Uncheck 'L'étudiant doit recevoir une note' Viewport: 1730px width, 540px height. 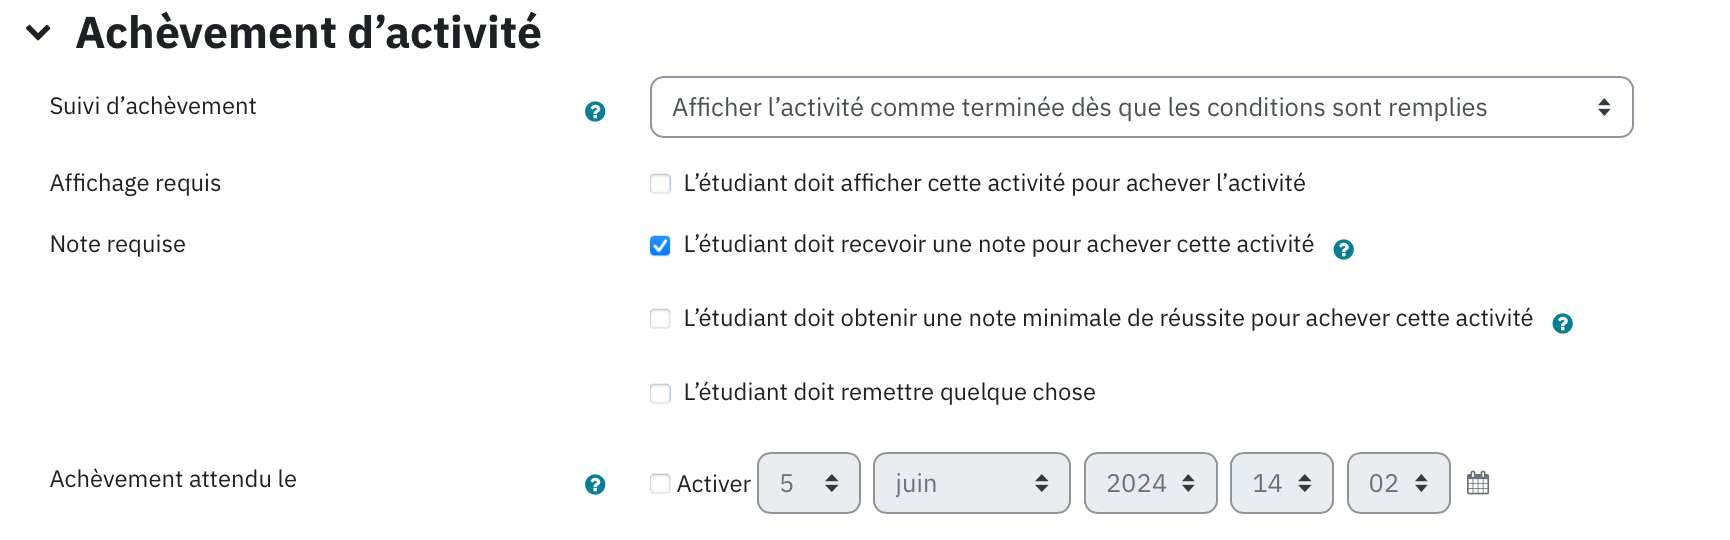tap(660, 245)
